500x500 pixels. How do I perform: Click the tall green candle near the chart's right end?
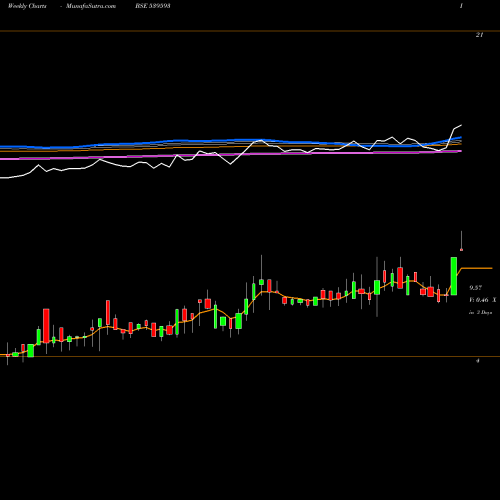[454, 276]
